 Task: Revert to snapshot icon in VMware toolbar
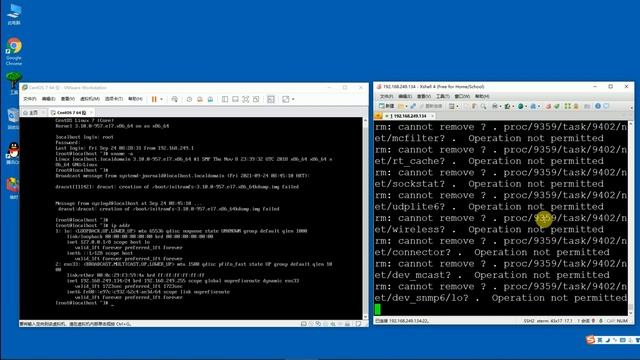click(x=200, y=99)
